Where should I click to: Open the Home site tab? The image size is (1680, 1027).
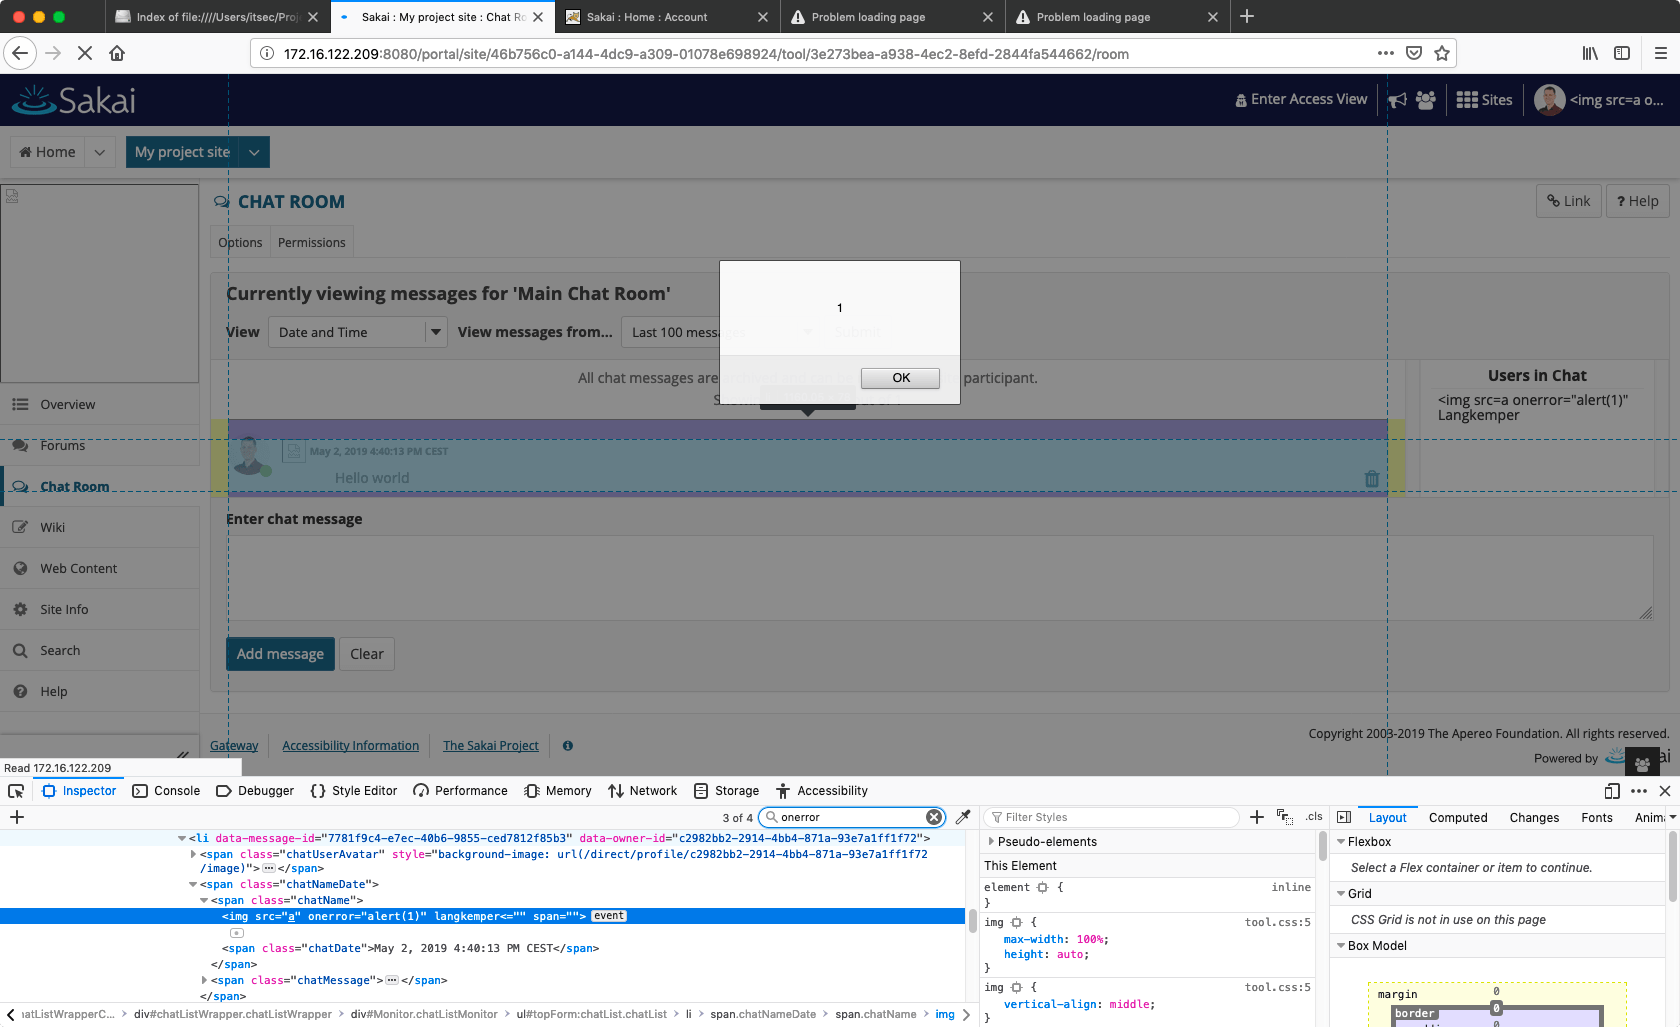point(48,152)
